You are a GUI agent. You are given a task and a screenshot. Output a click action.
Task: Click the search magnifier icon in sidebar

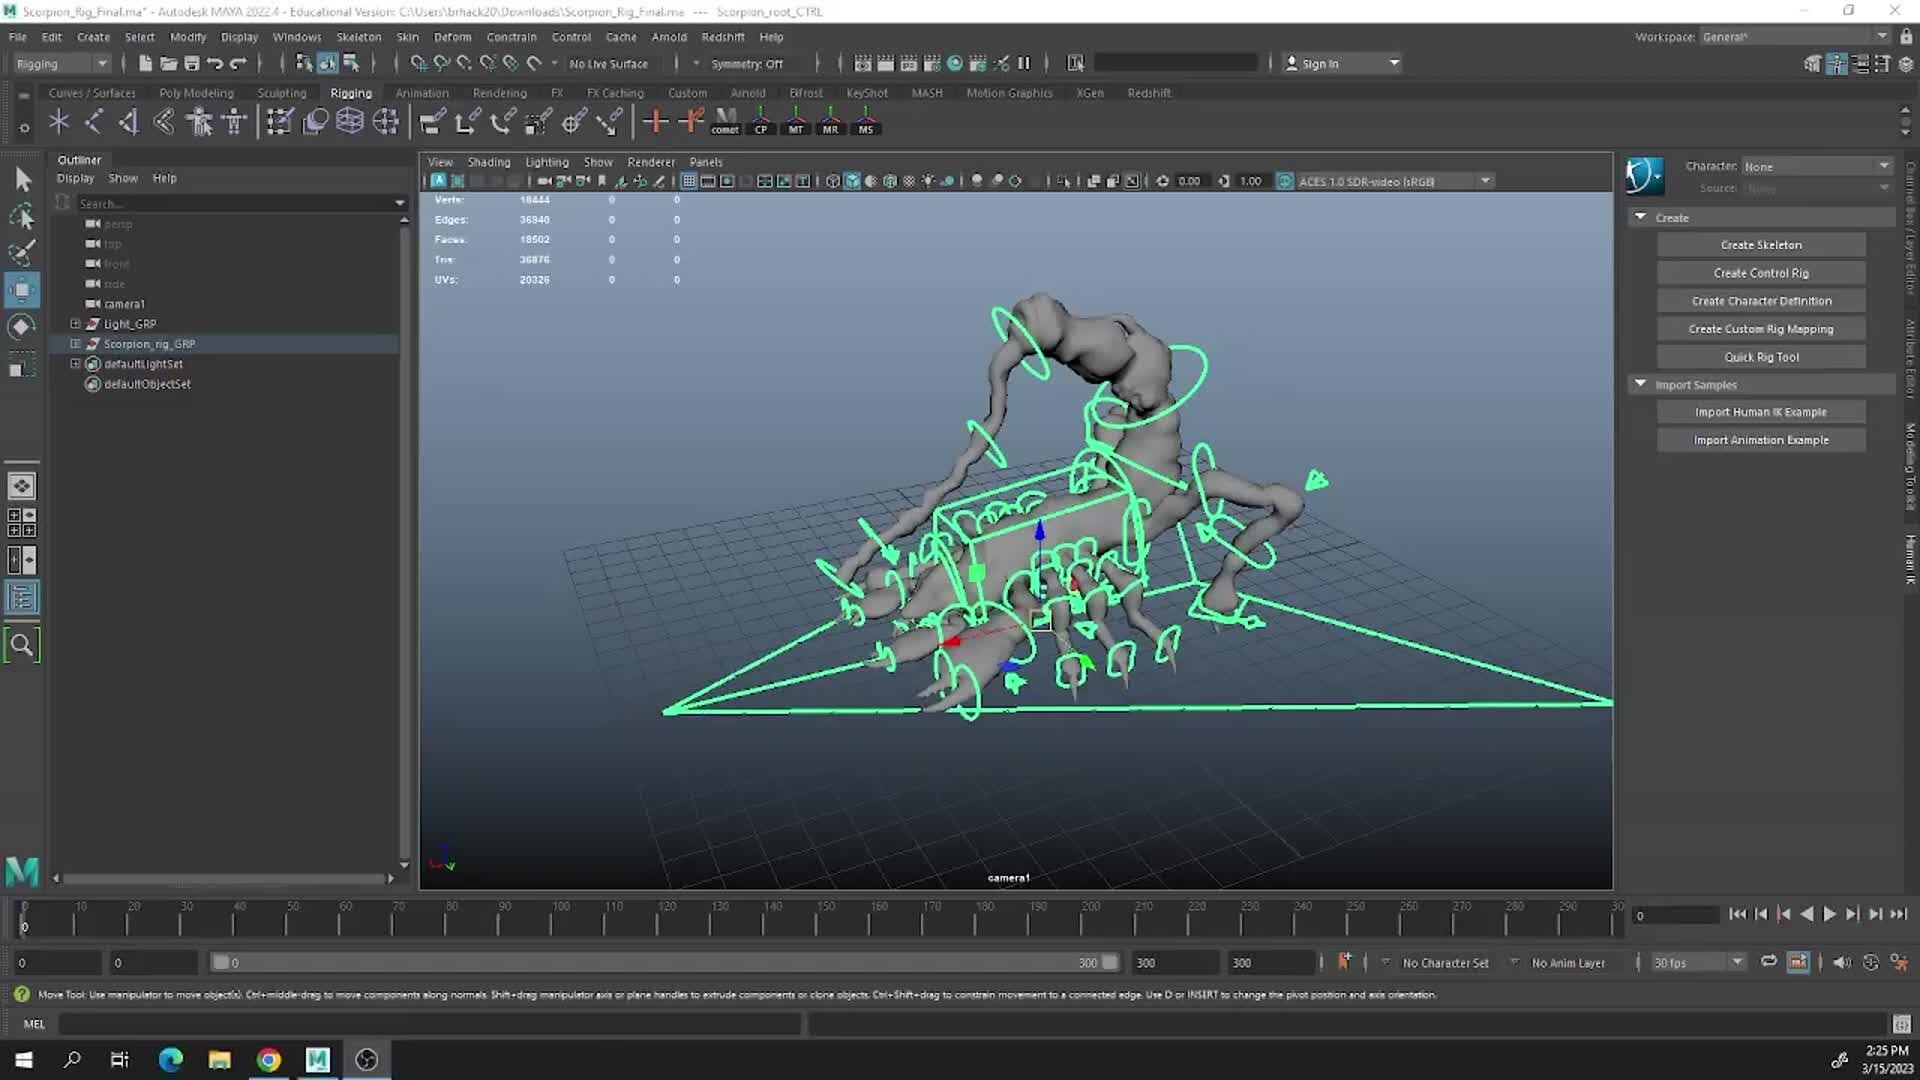[x=21, y=645]
